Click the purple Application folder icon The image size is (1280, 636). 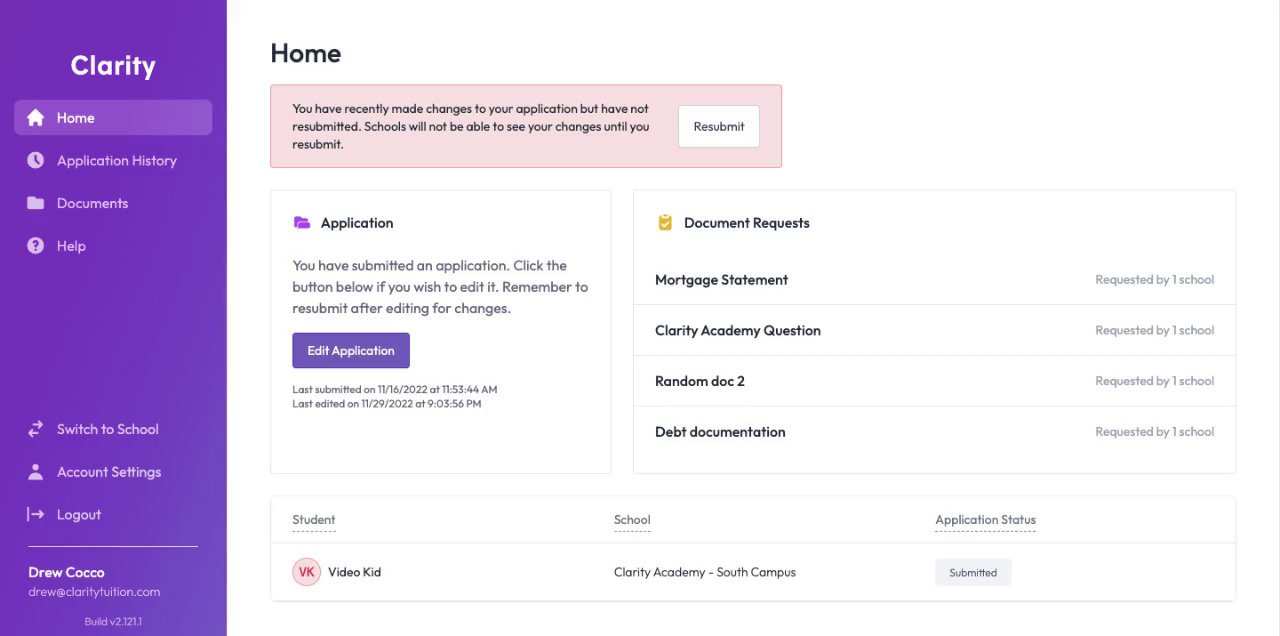coord(302,223)
